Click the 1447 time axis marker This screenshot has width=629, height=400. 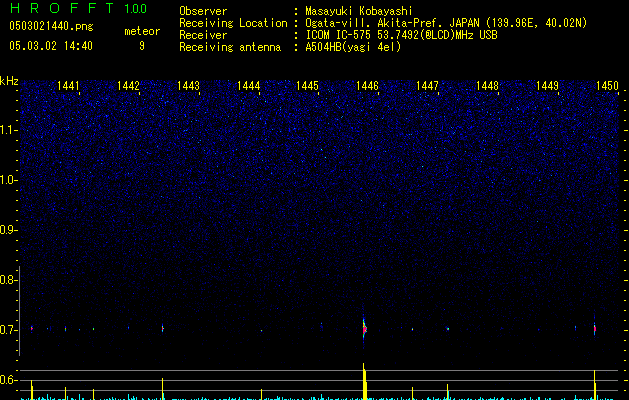point(428,86)
